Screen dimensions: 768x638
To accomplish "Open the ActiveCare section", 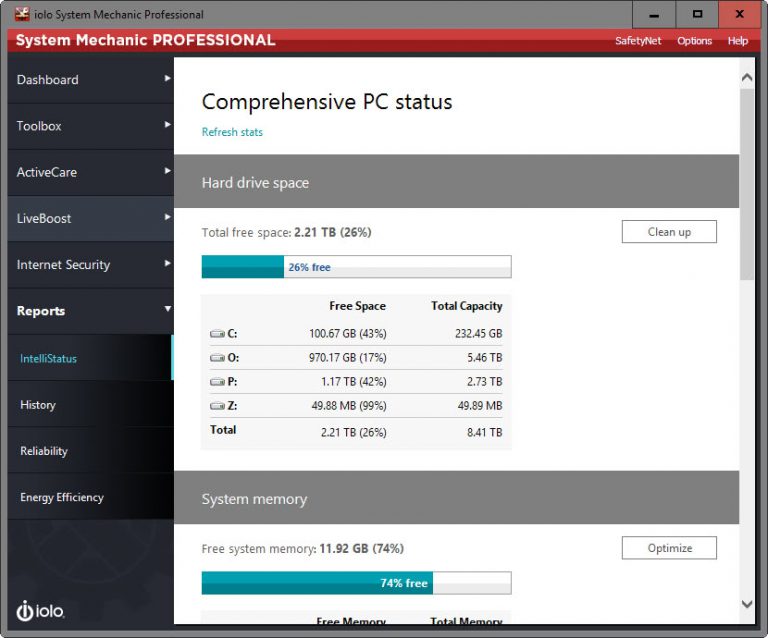I will click(x=91, y=172).
